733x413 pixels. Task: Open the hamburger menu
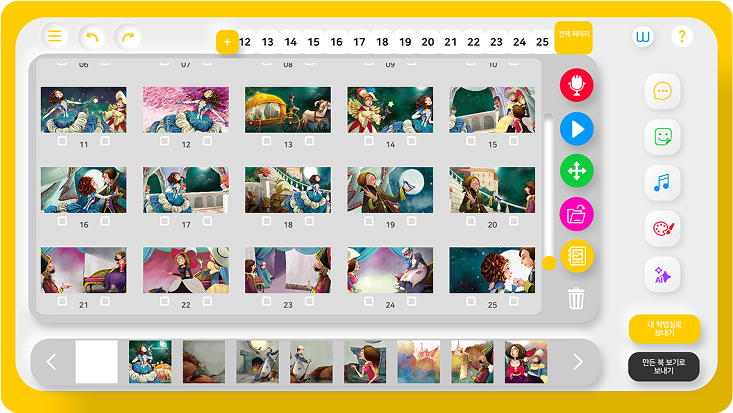pos(55,36)
